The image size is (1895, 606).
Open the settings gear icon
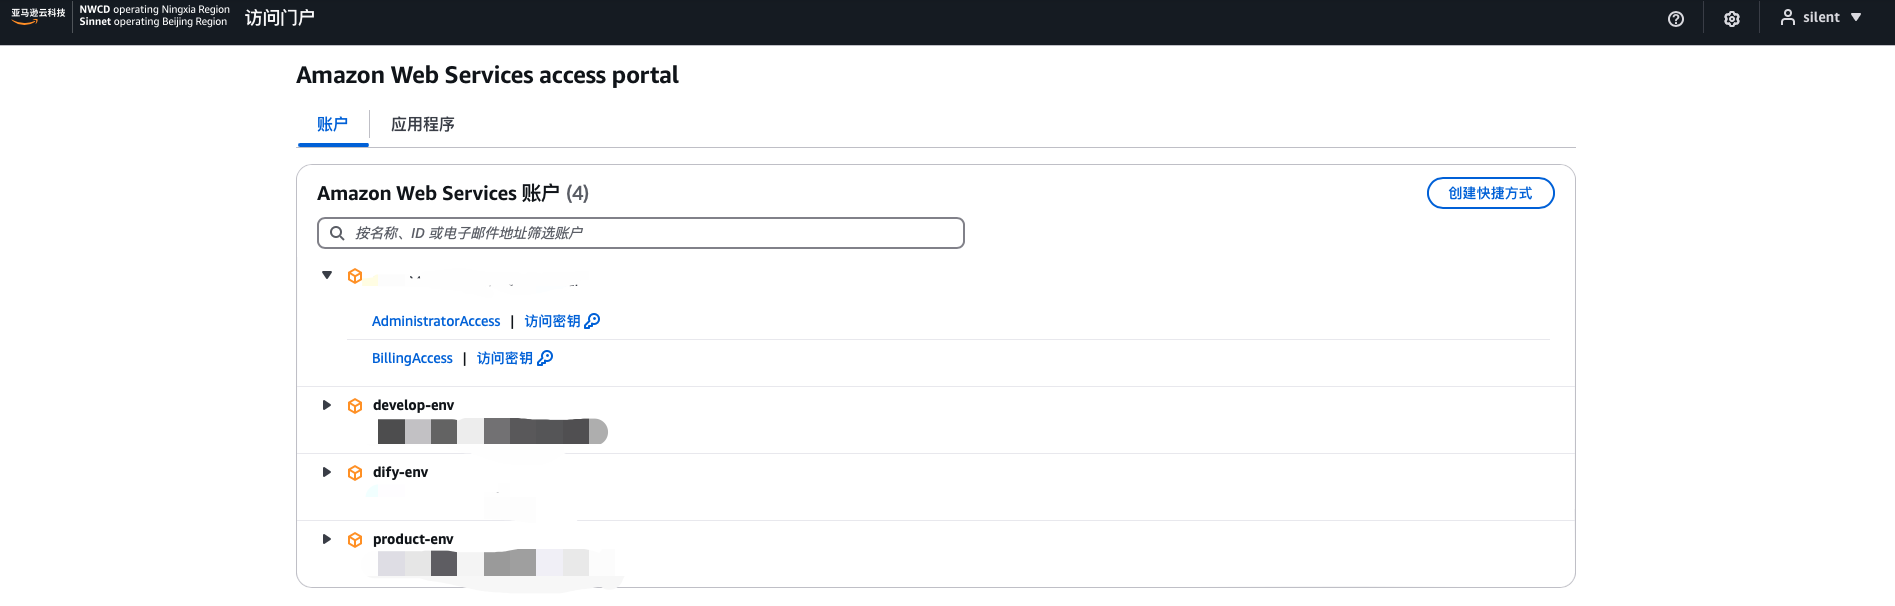(x=1732, y=19)
